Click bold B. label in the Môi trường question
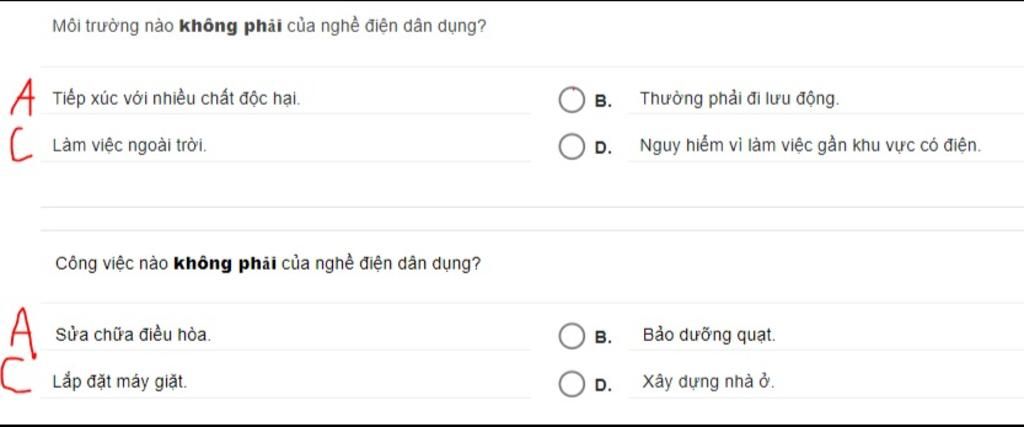 coord(603,101)
